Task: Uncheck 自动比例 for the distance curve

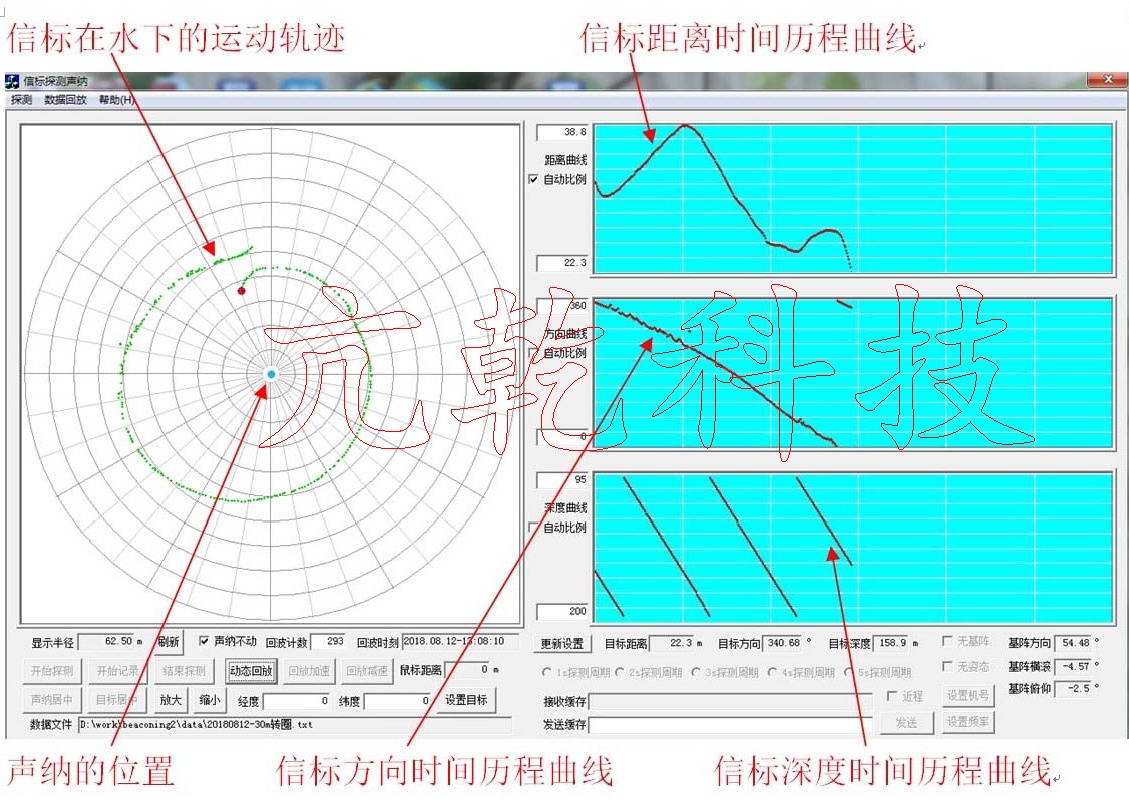Action: click(534, 180)
